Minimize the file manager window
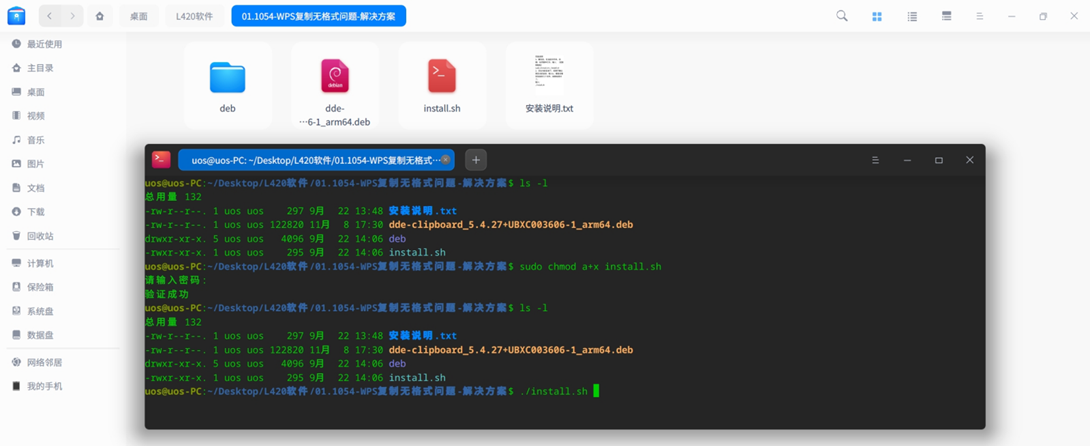1090x446 pixels. 1011,16
